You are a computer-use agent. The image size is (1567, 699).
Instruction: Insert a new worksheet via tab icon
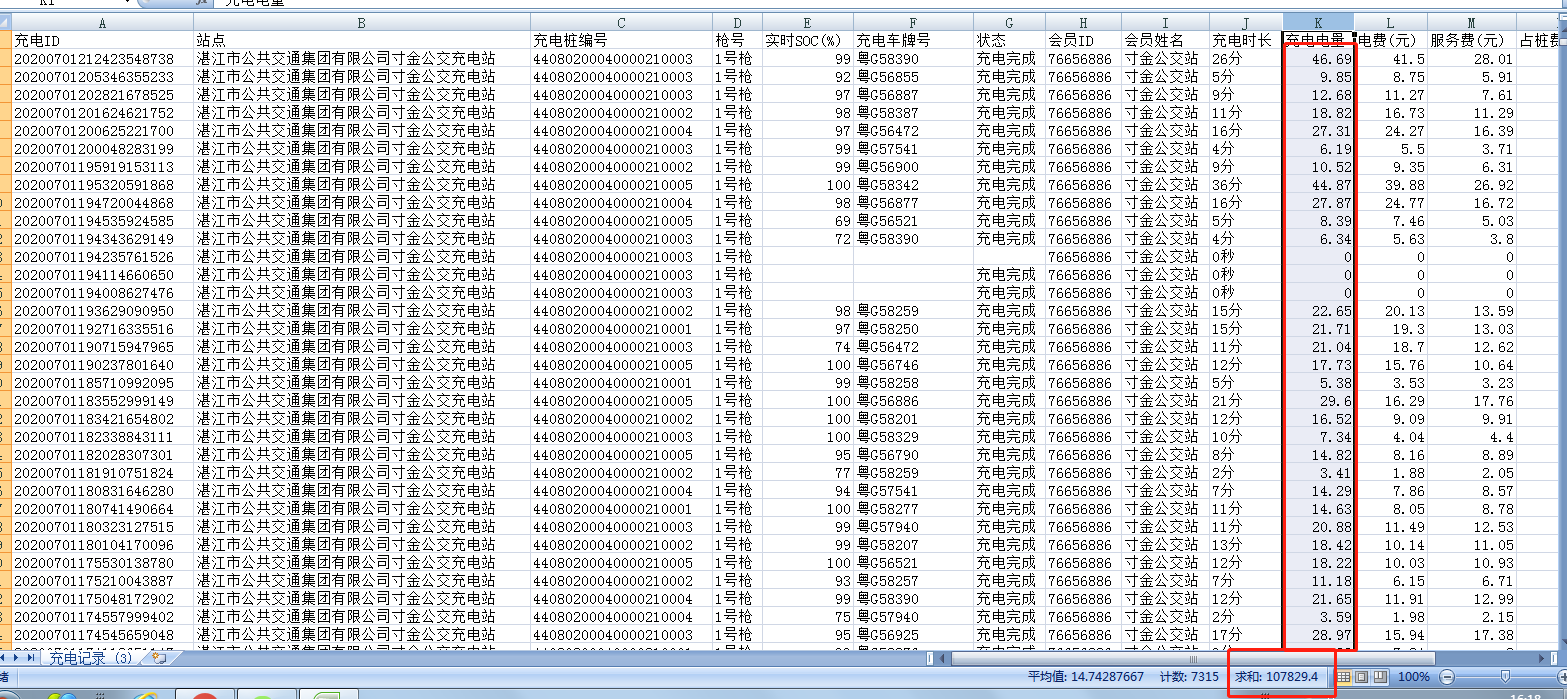tap(159, 658)
